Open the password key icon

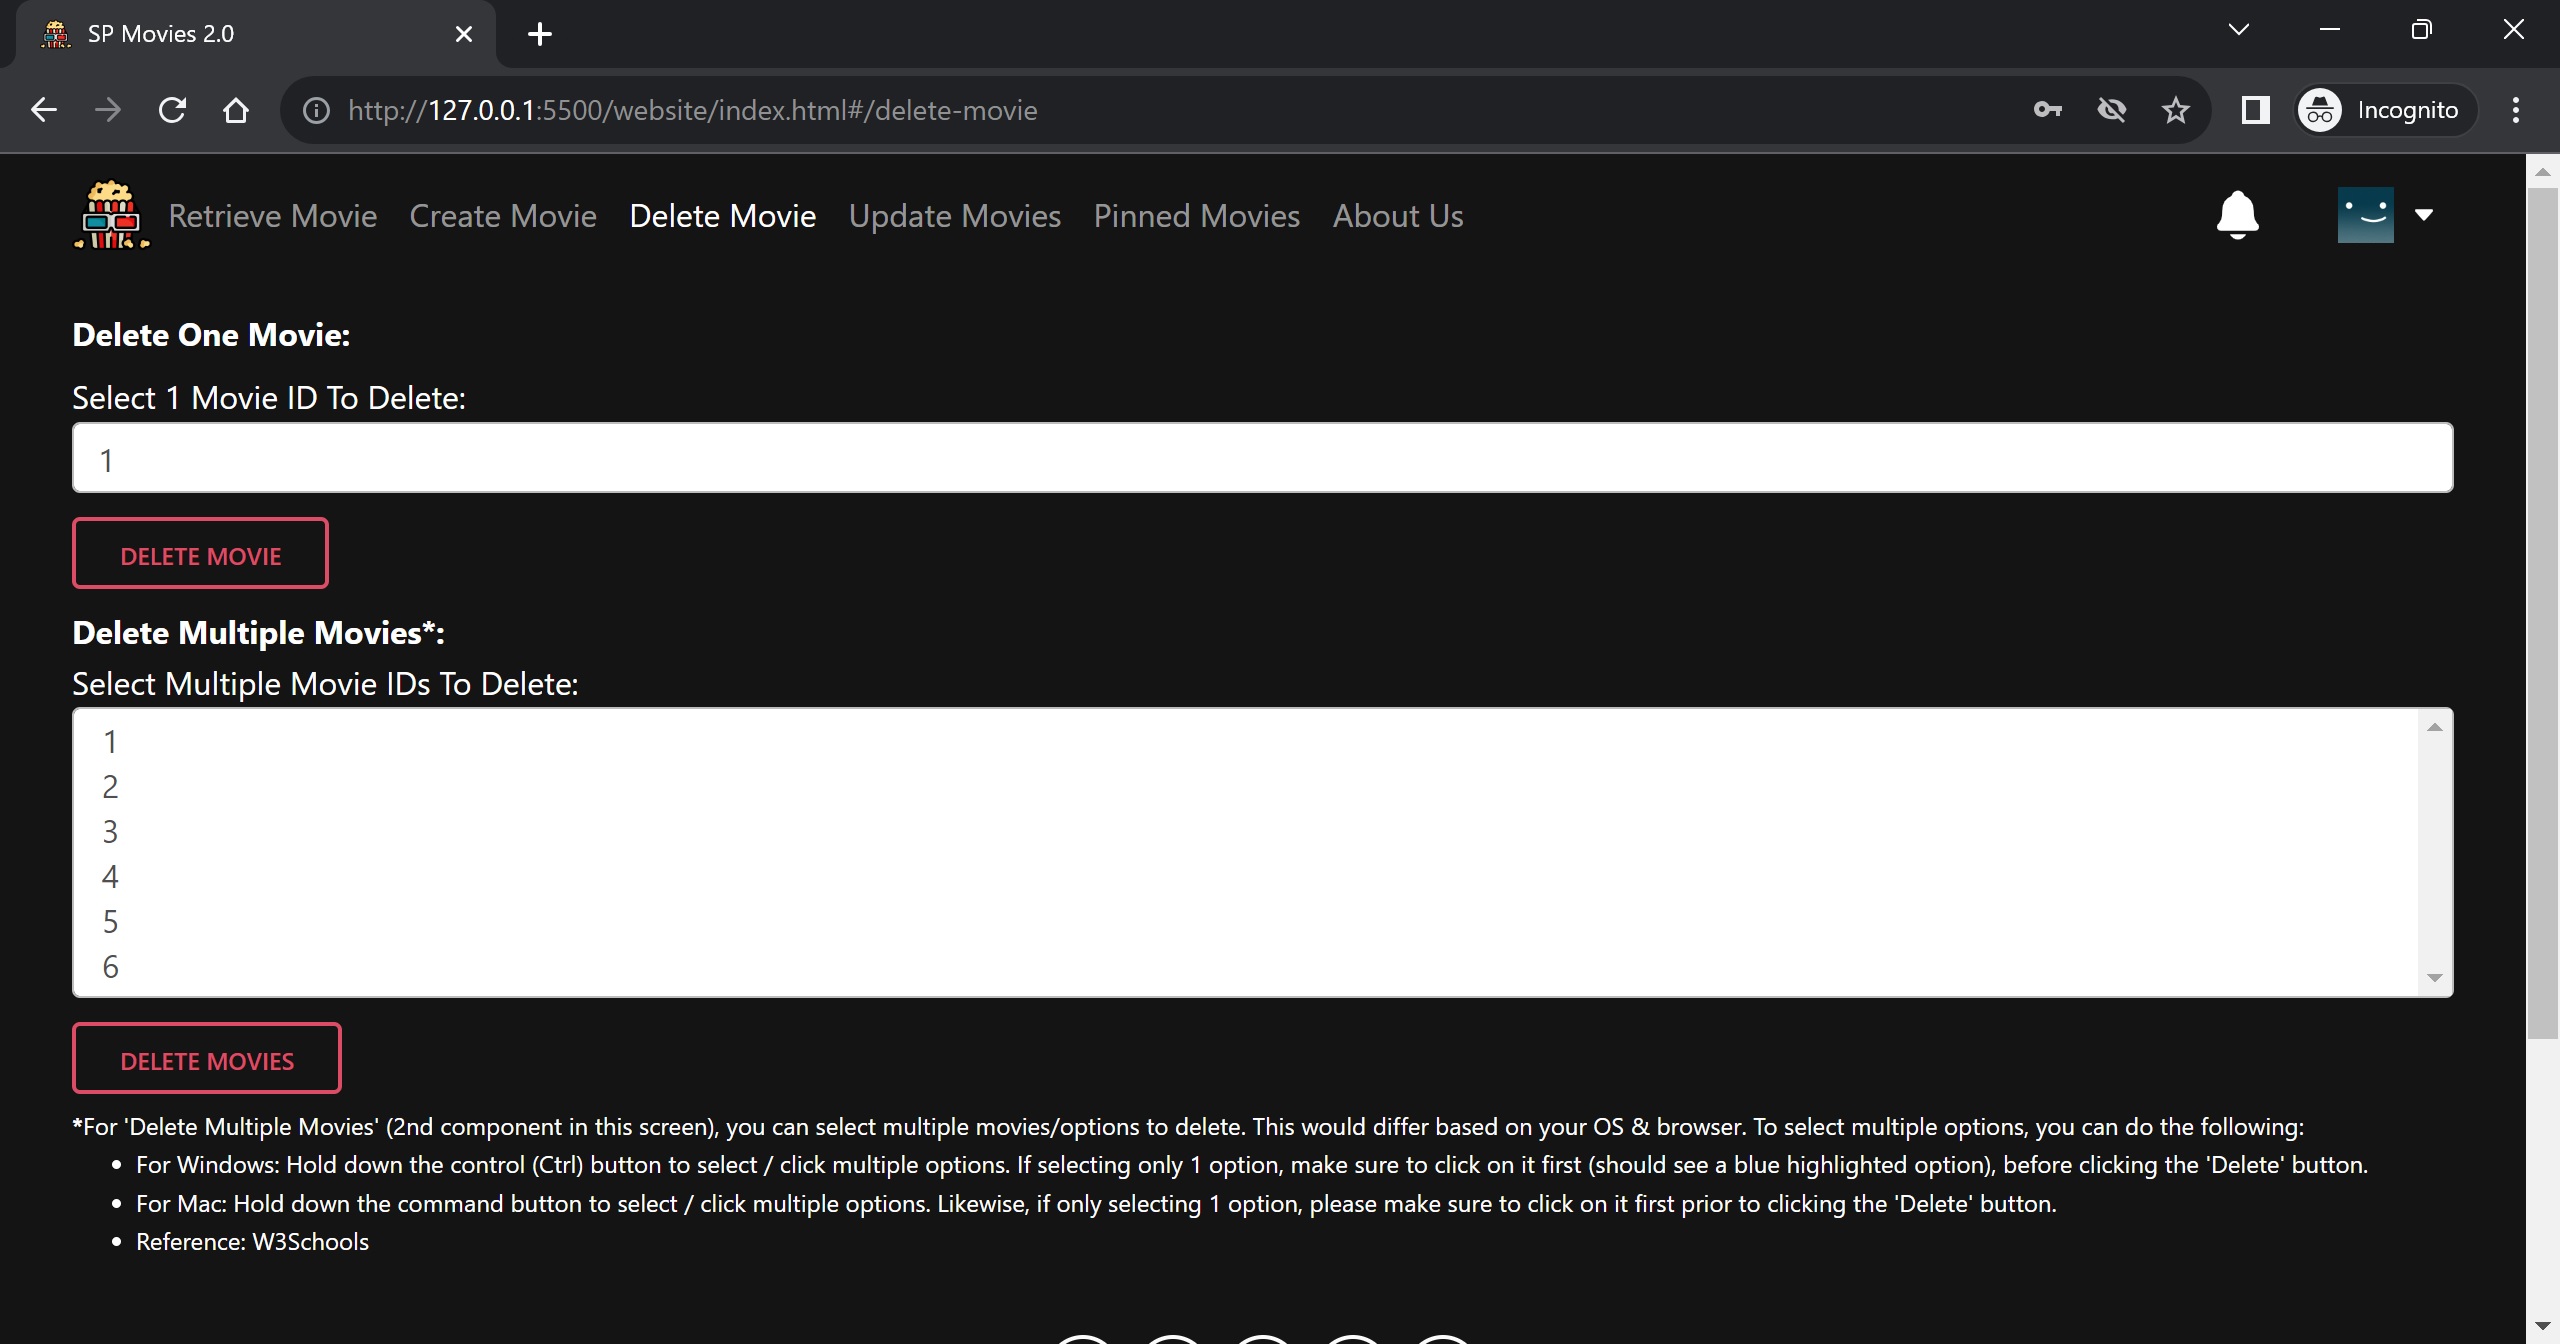coord(2047,110)
